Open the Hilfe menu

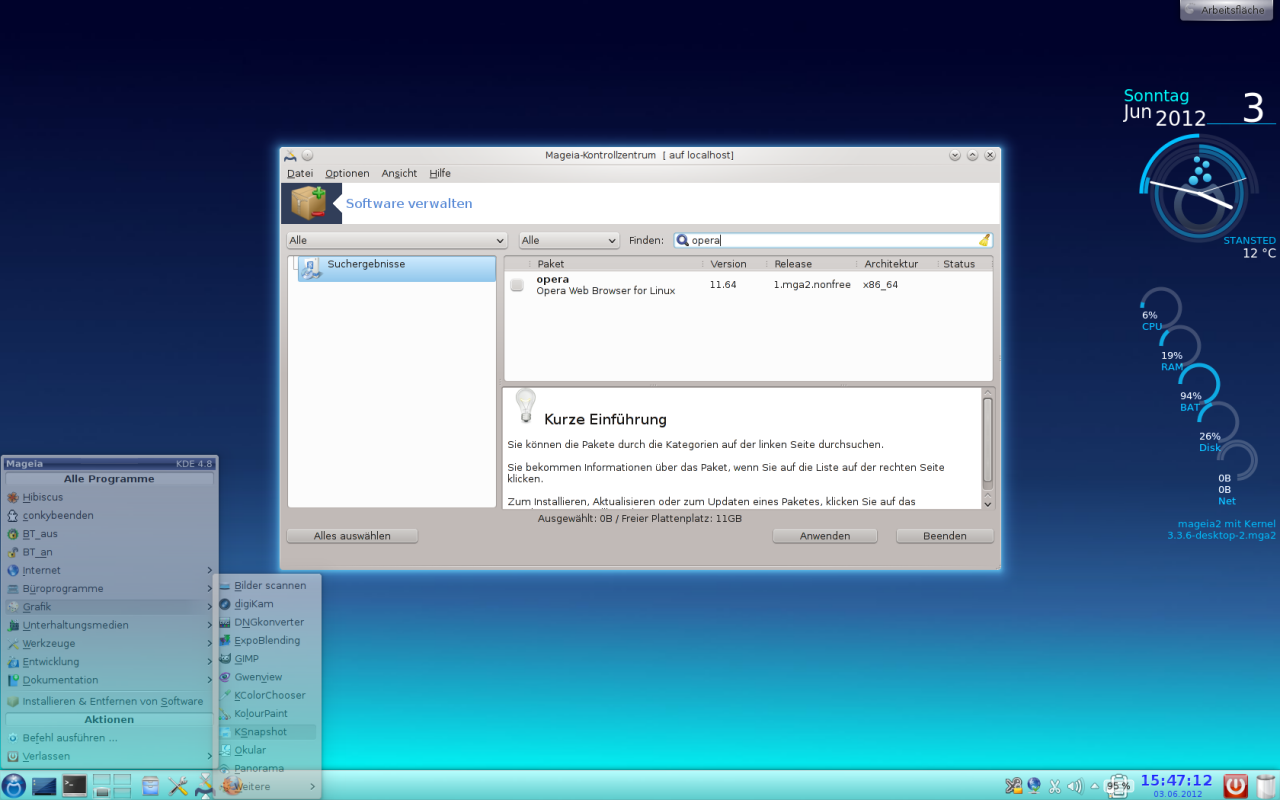[440, 173]
